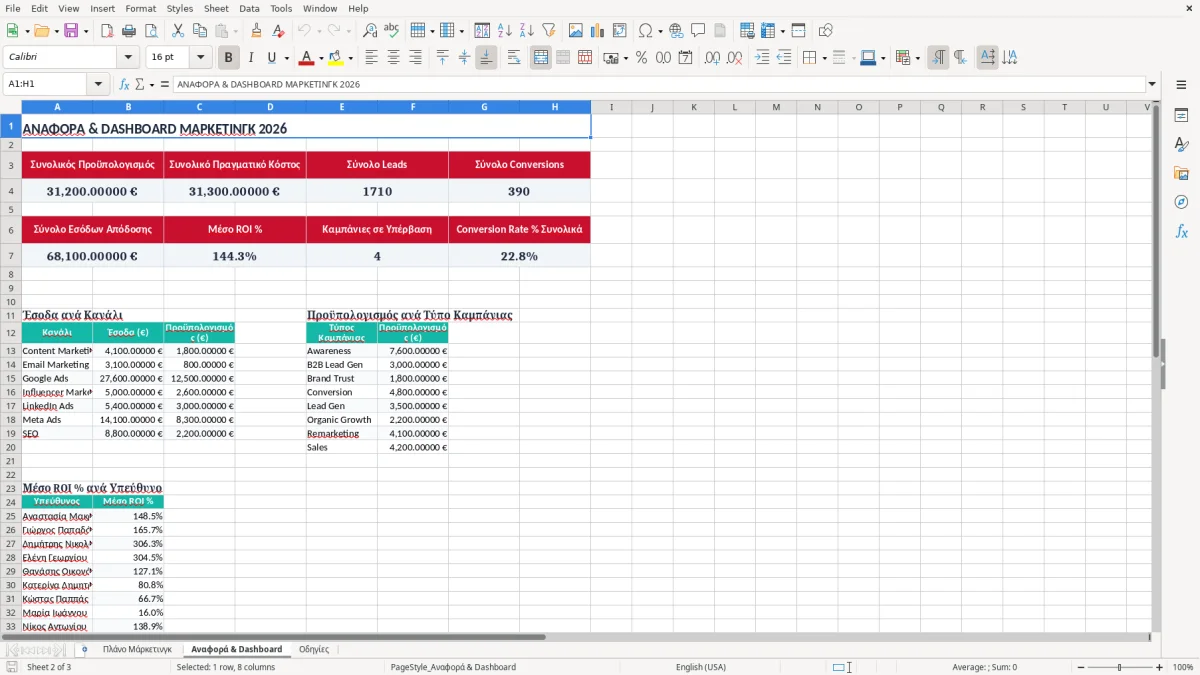Image resolution: width=1200 pixels, height=675 pixels.
Task: Apply the yellow background color swatch
Action: tap(336, 58)
